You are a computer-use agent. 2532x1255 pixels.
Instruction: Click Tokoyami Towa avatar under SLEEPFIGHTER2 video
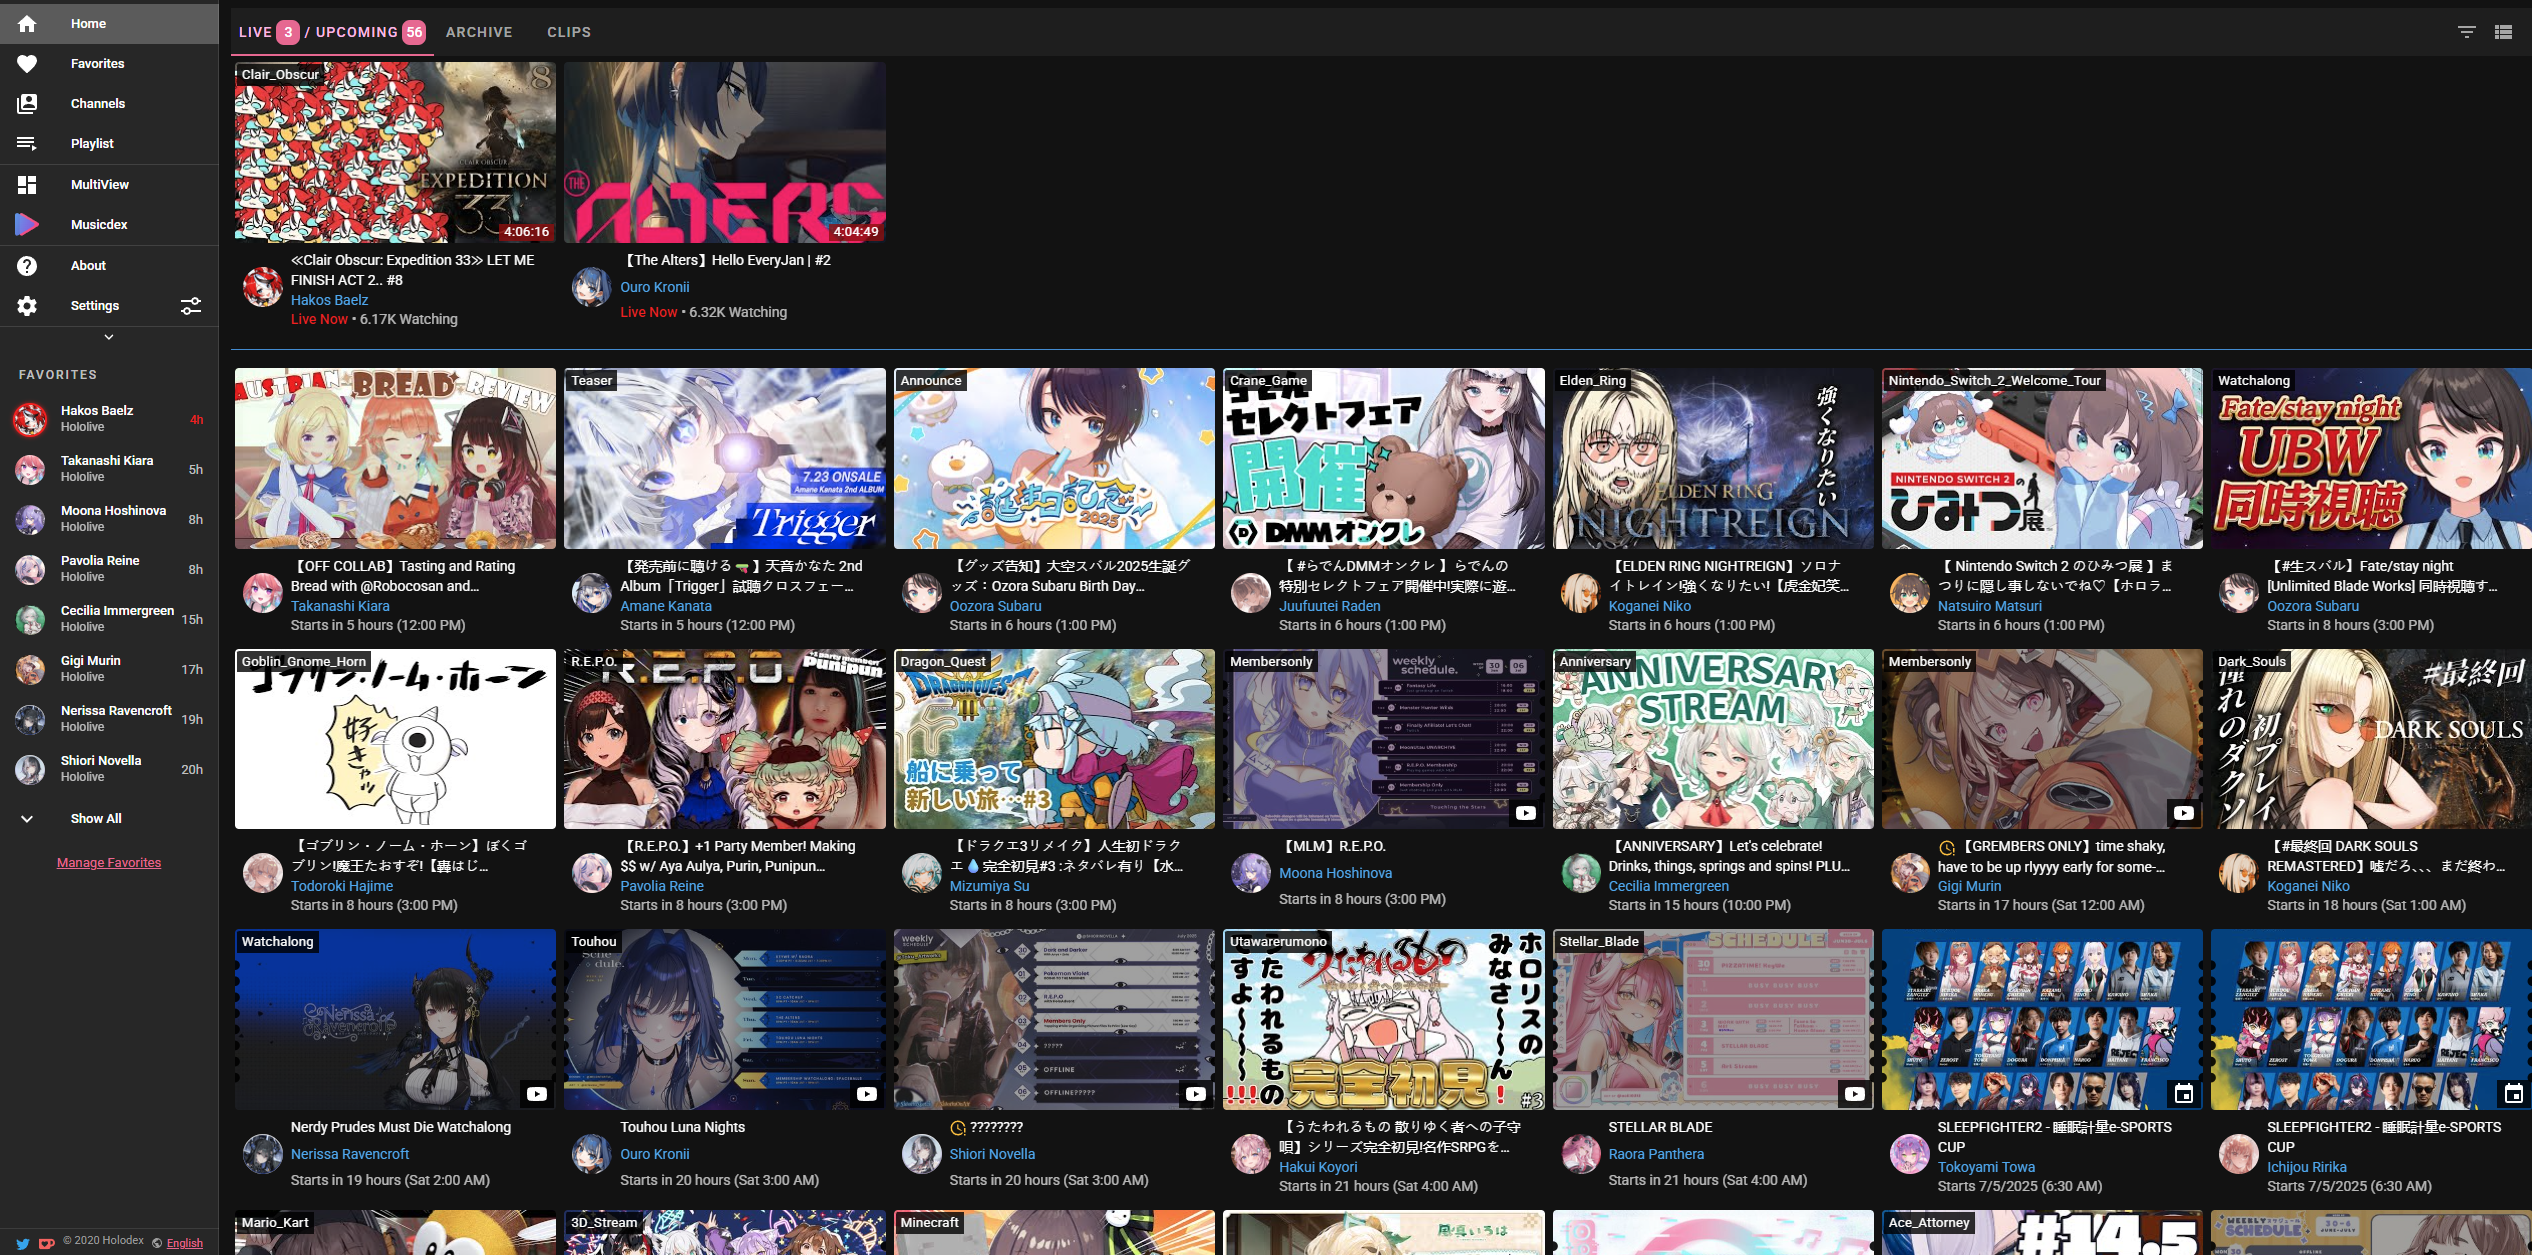1910,1154
